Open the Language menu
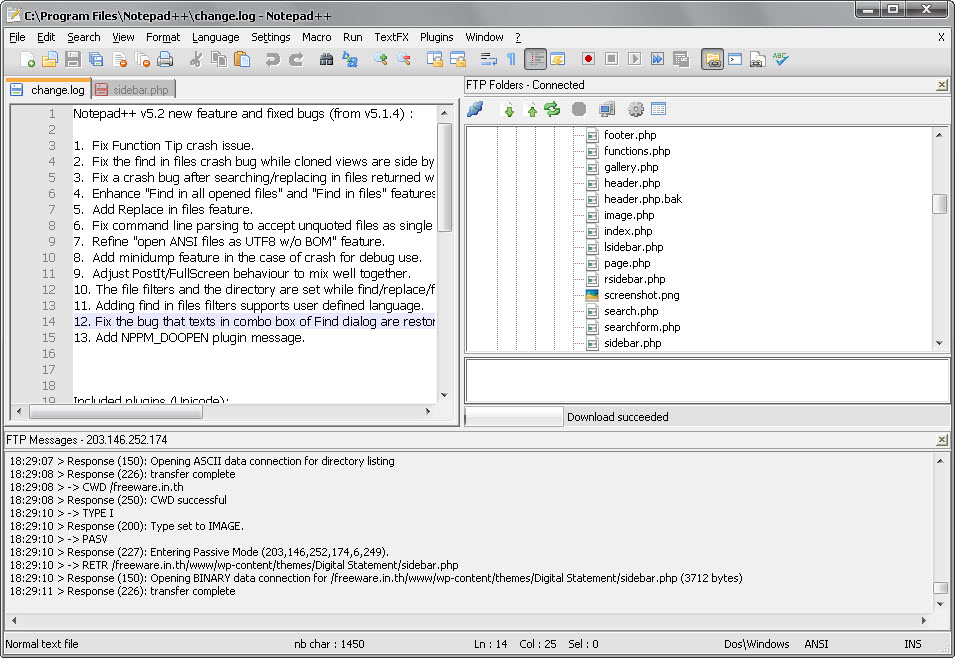The width and height of the screenshot is (955, 658). [216, 37]
